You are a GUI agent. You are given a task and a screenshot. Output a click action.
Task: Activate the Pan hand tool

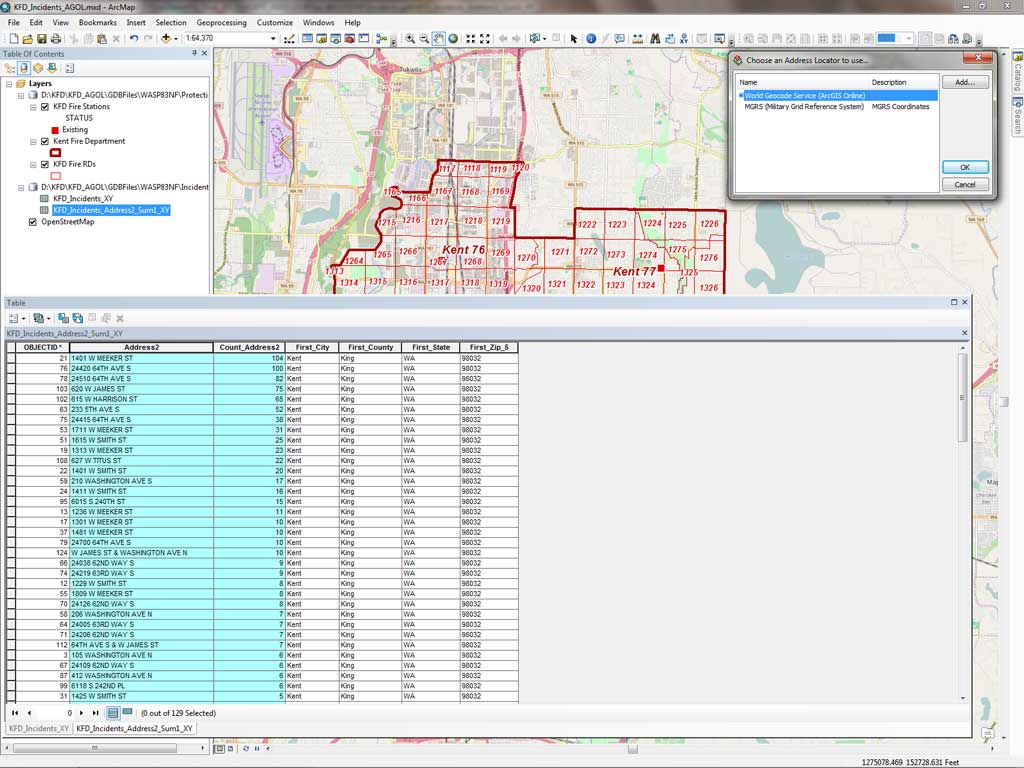pyautogui.click(x=439, y=39)
